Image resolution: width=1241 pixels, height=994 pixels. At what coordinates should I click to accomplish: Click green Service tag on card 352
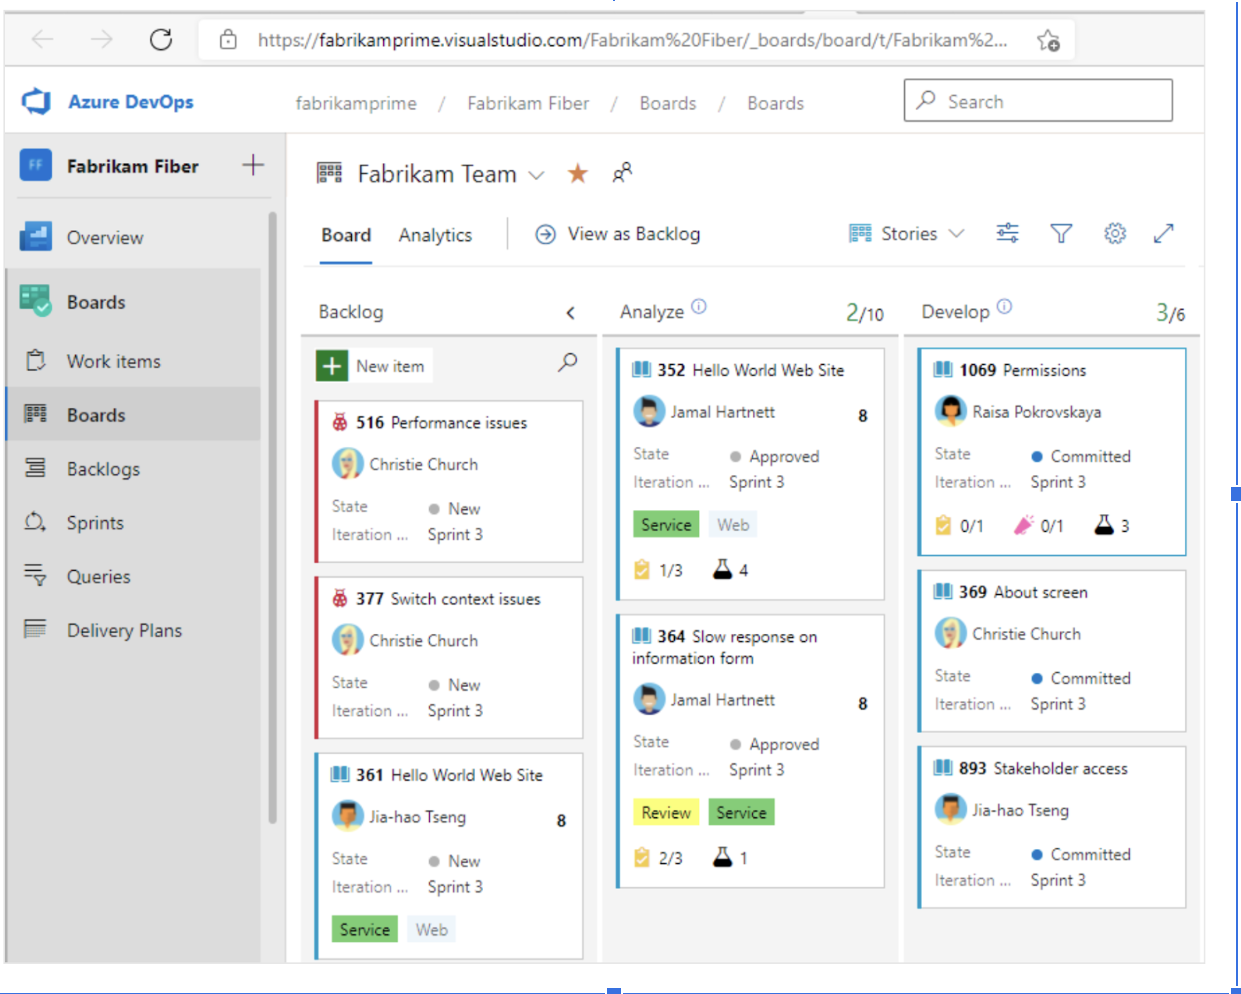click(666, 524)
